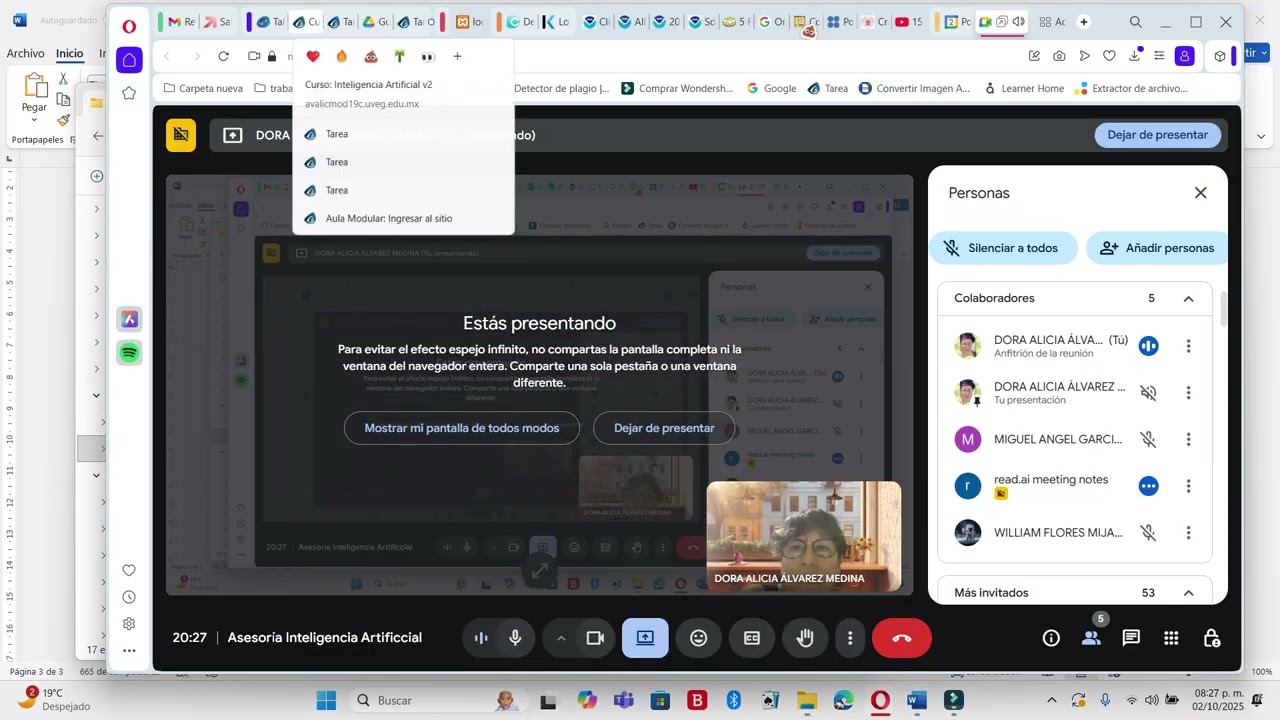Mute WILLIAM FLORES MIJA... microphone
Image resolution: width=1280 pixels, height=720 pixels.
coord(1148,533)
